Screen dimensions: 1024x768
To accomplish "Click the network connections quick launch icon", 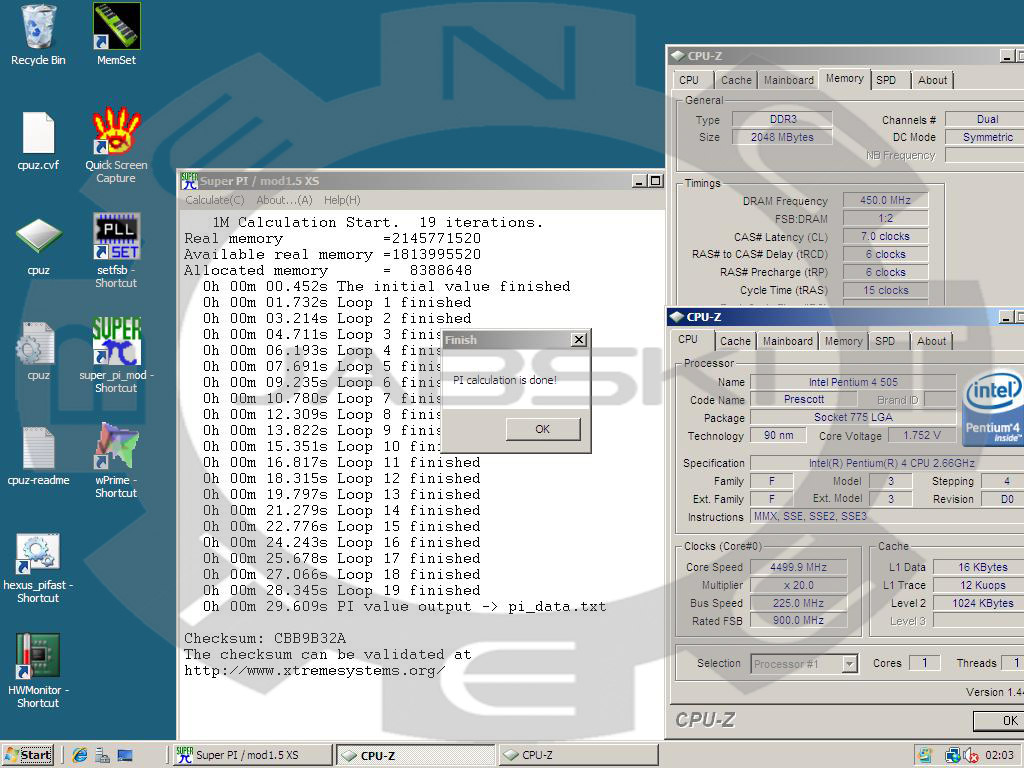I will tap(103, 755).
